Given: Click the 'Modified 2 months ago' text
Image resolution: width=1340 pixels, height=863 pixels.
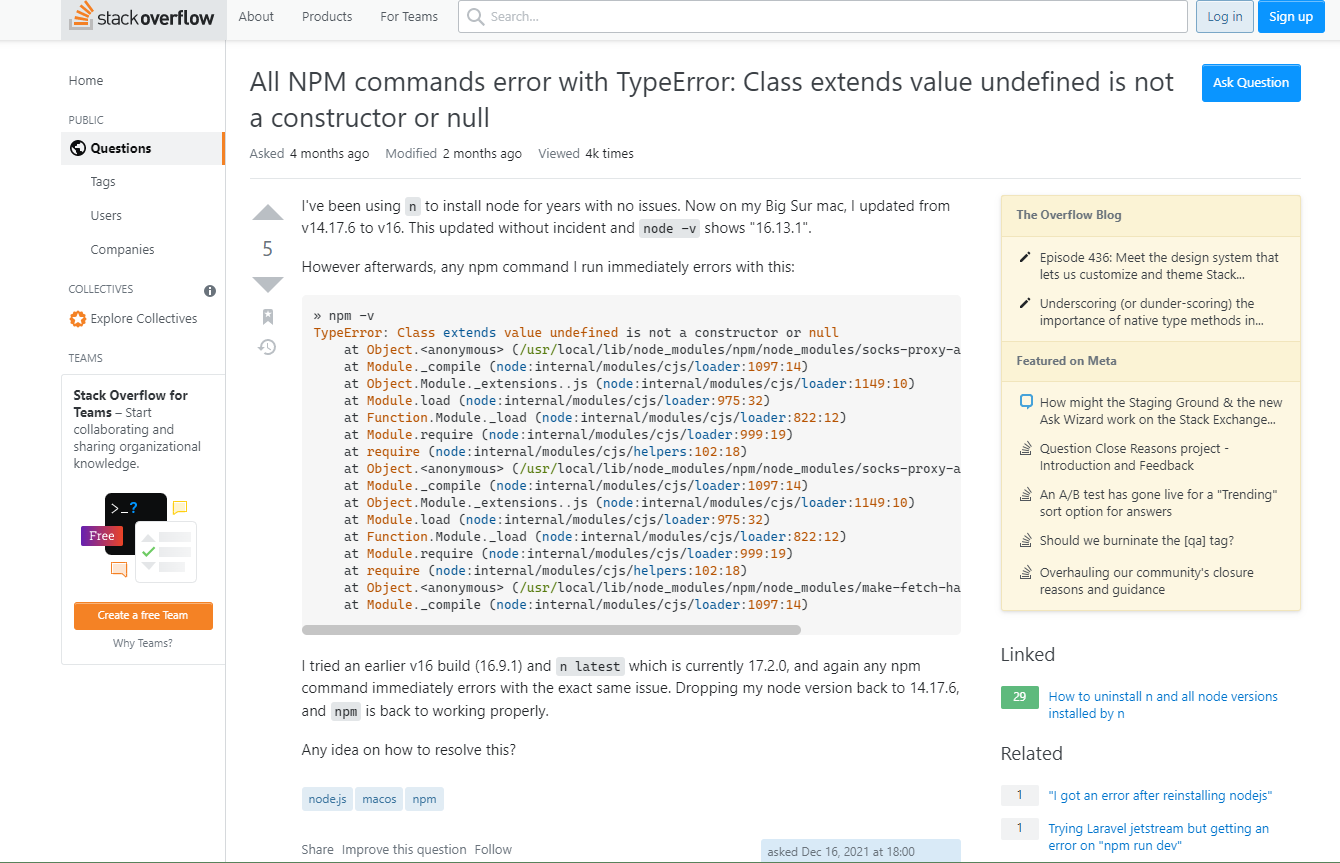Looking at the screenshot, I should tap(453, 154).
